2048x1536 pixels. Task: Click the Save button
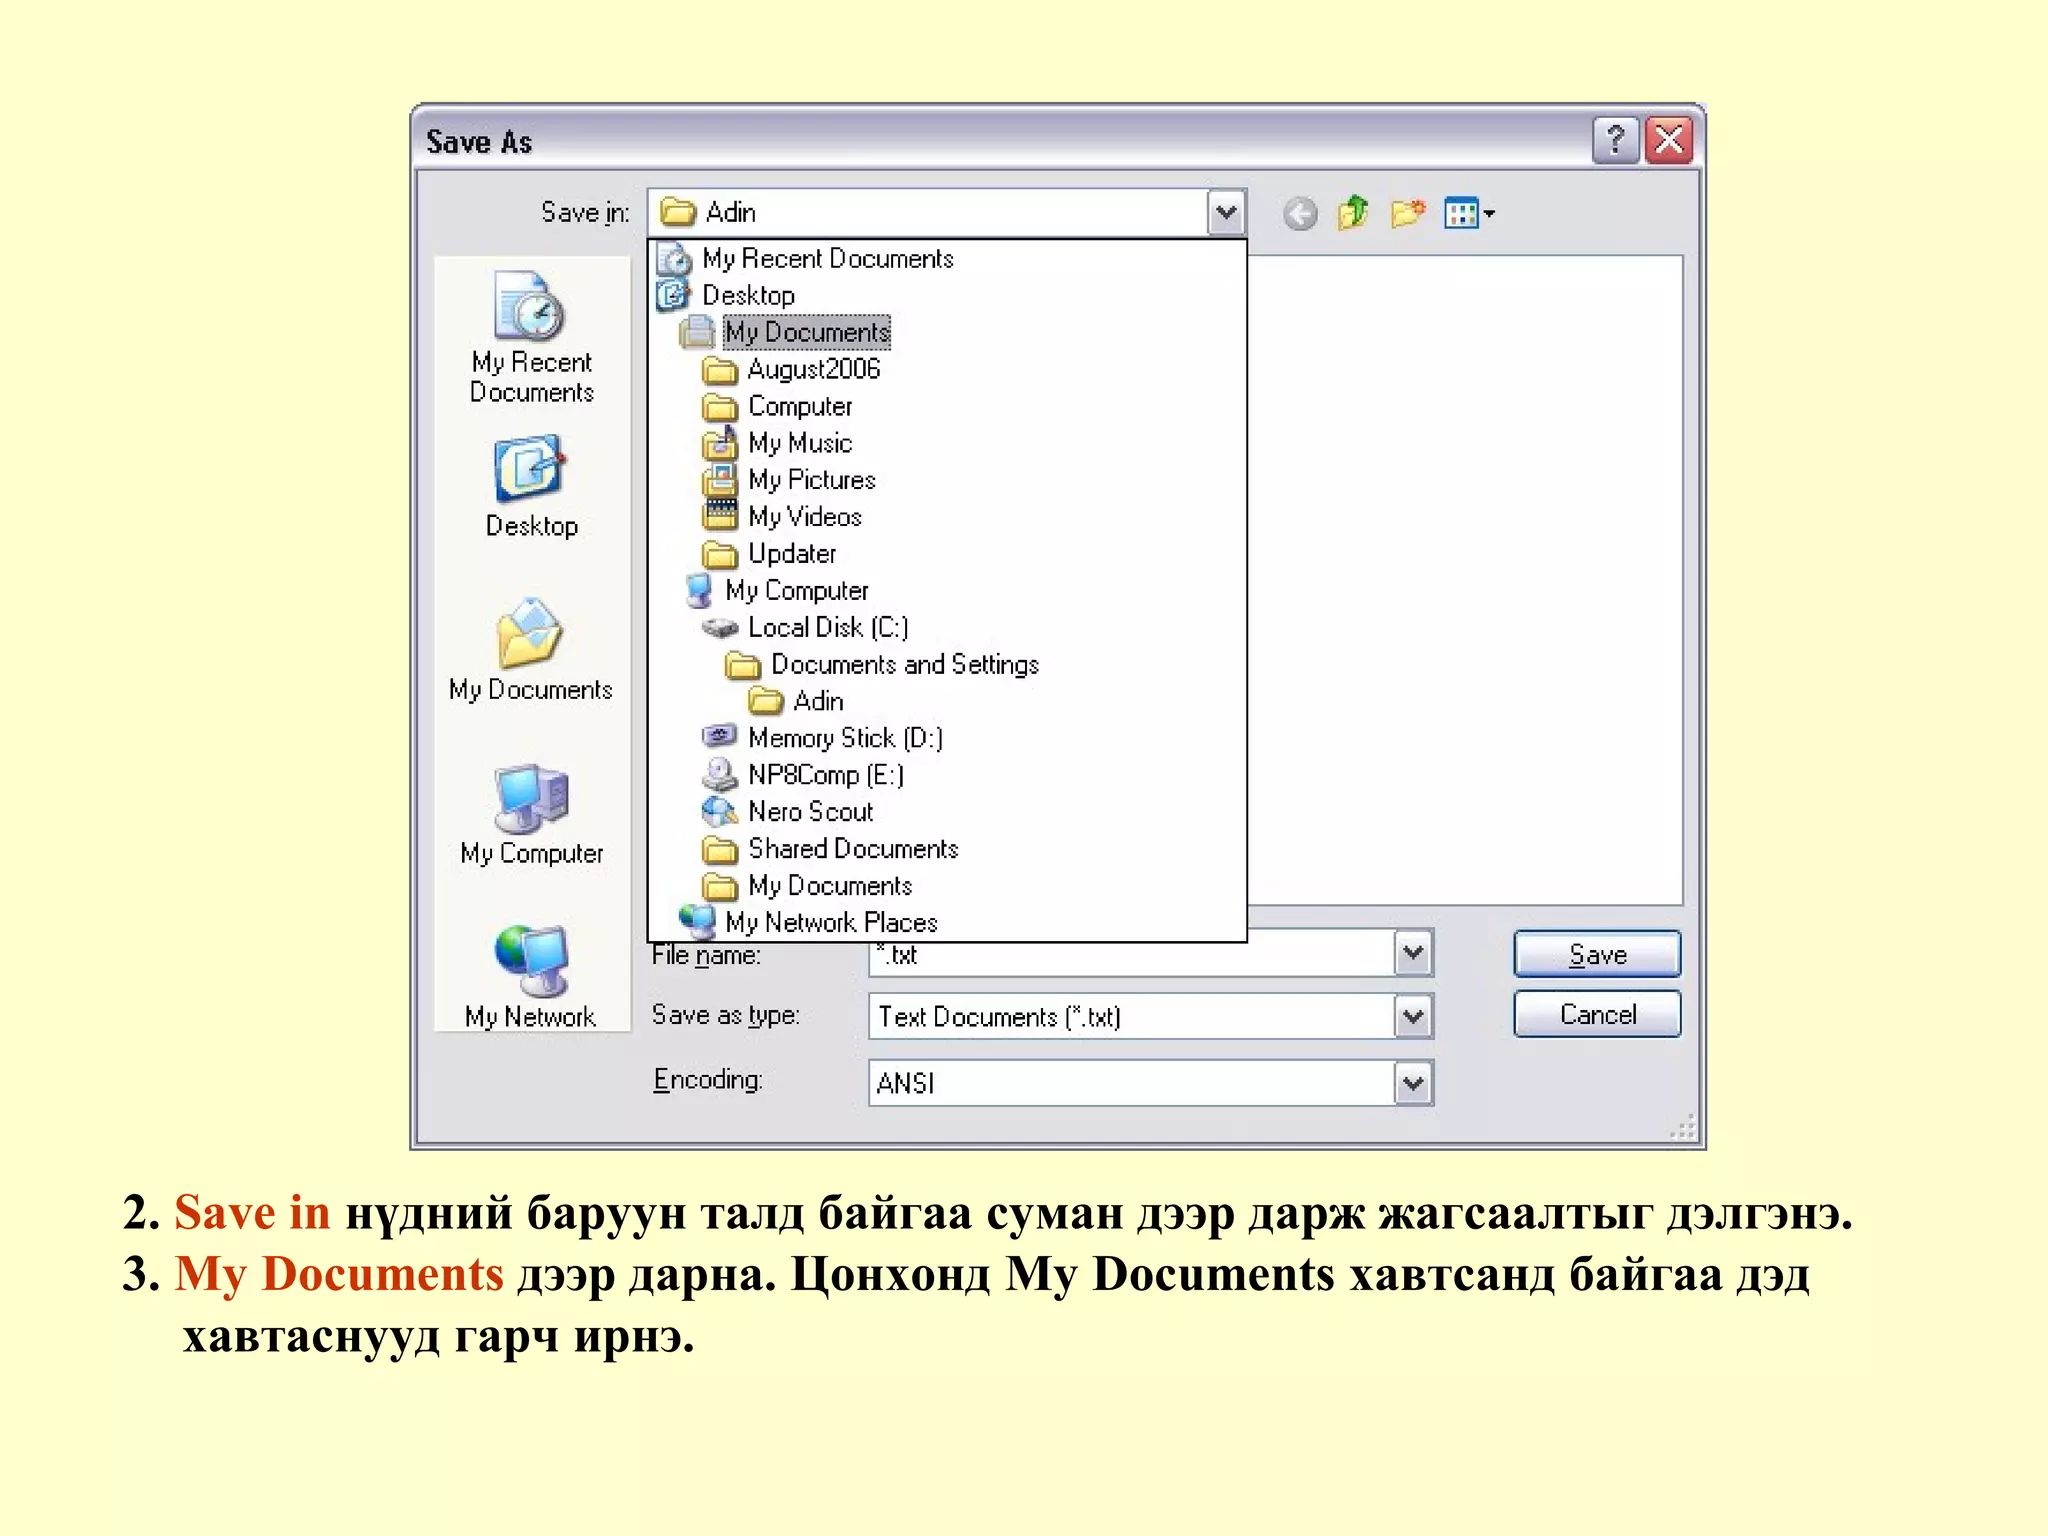(1597, 954)
